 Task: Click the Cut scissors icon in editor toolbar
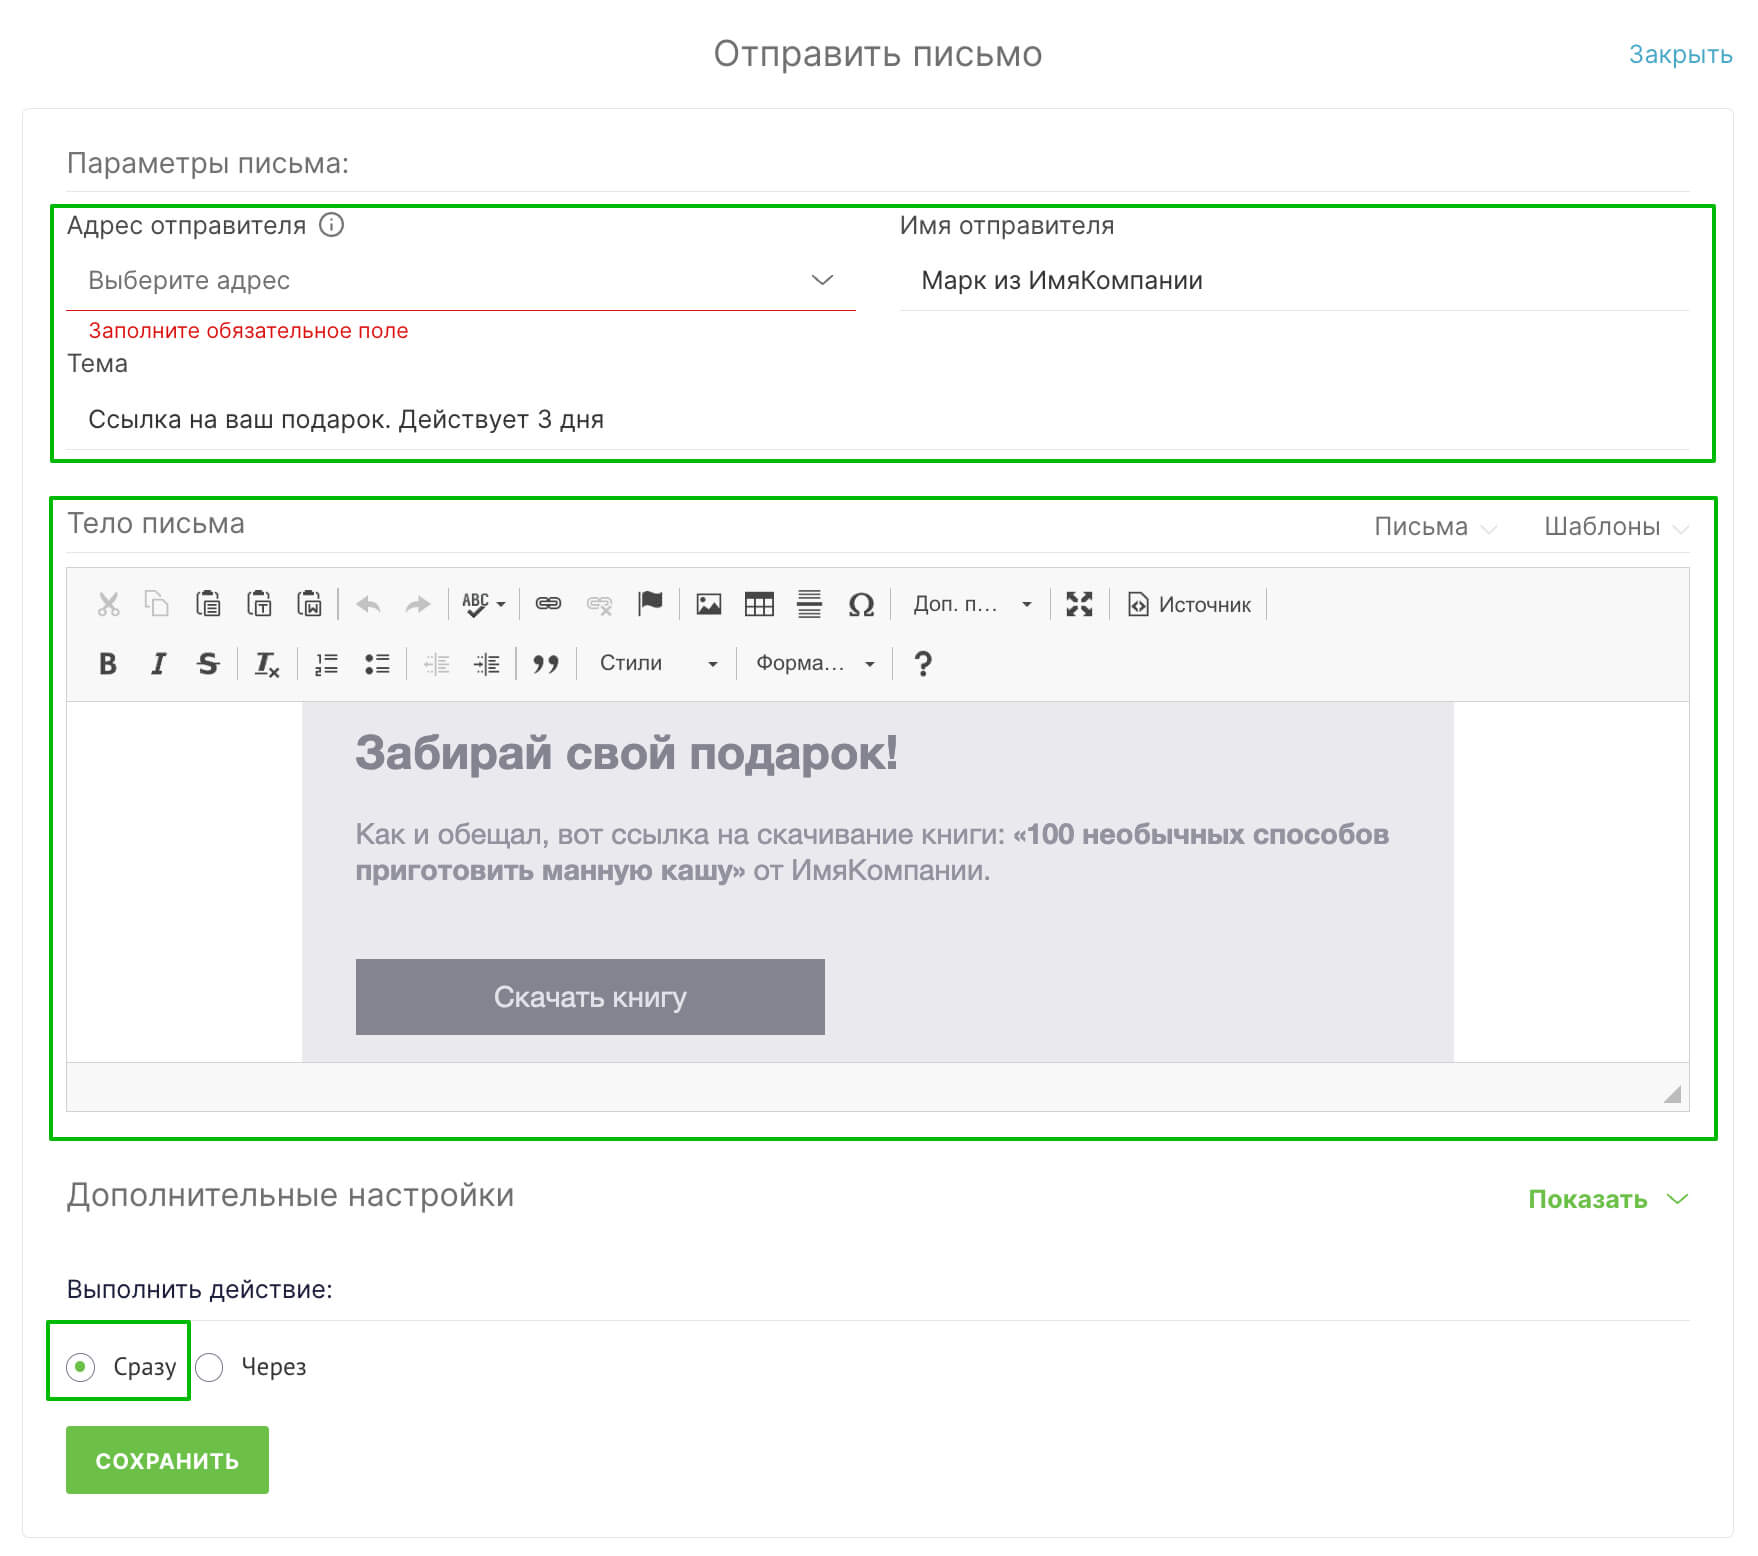click(x=108, y=604)
